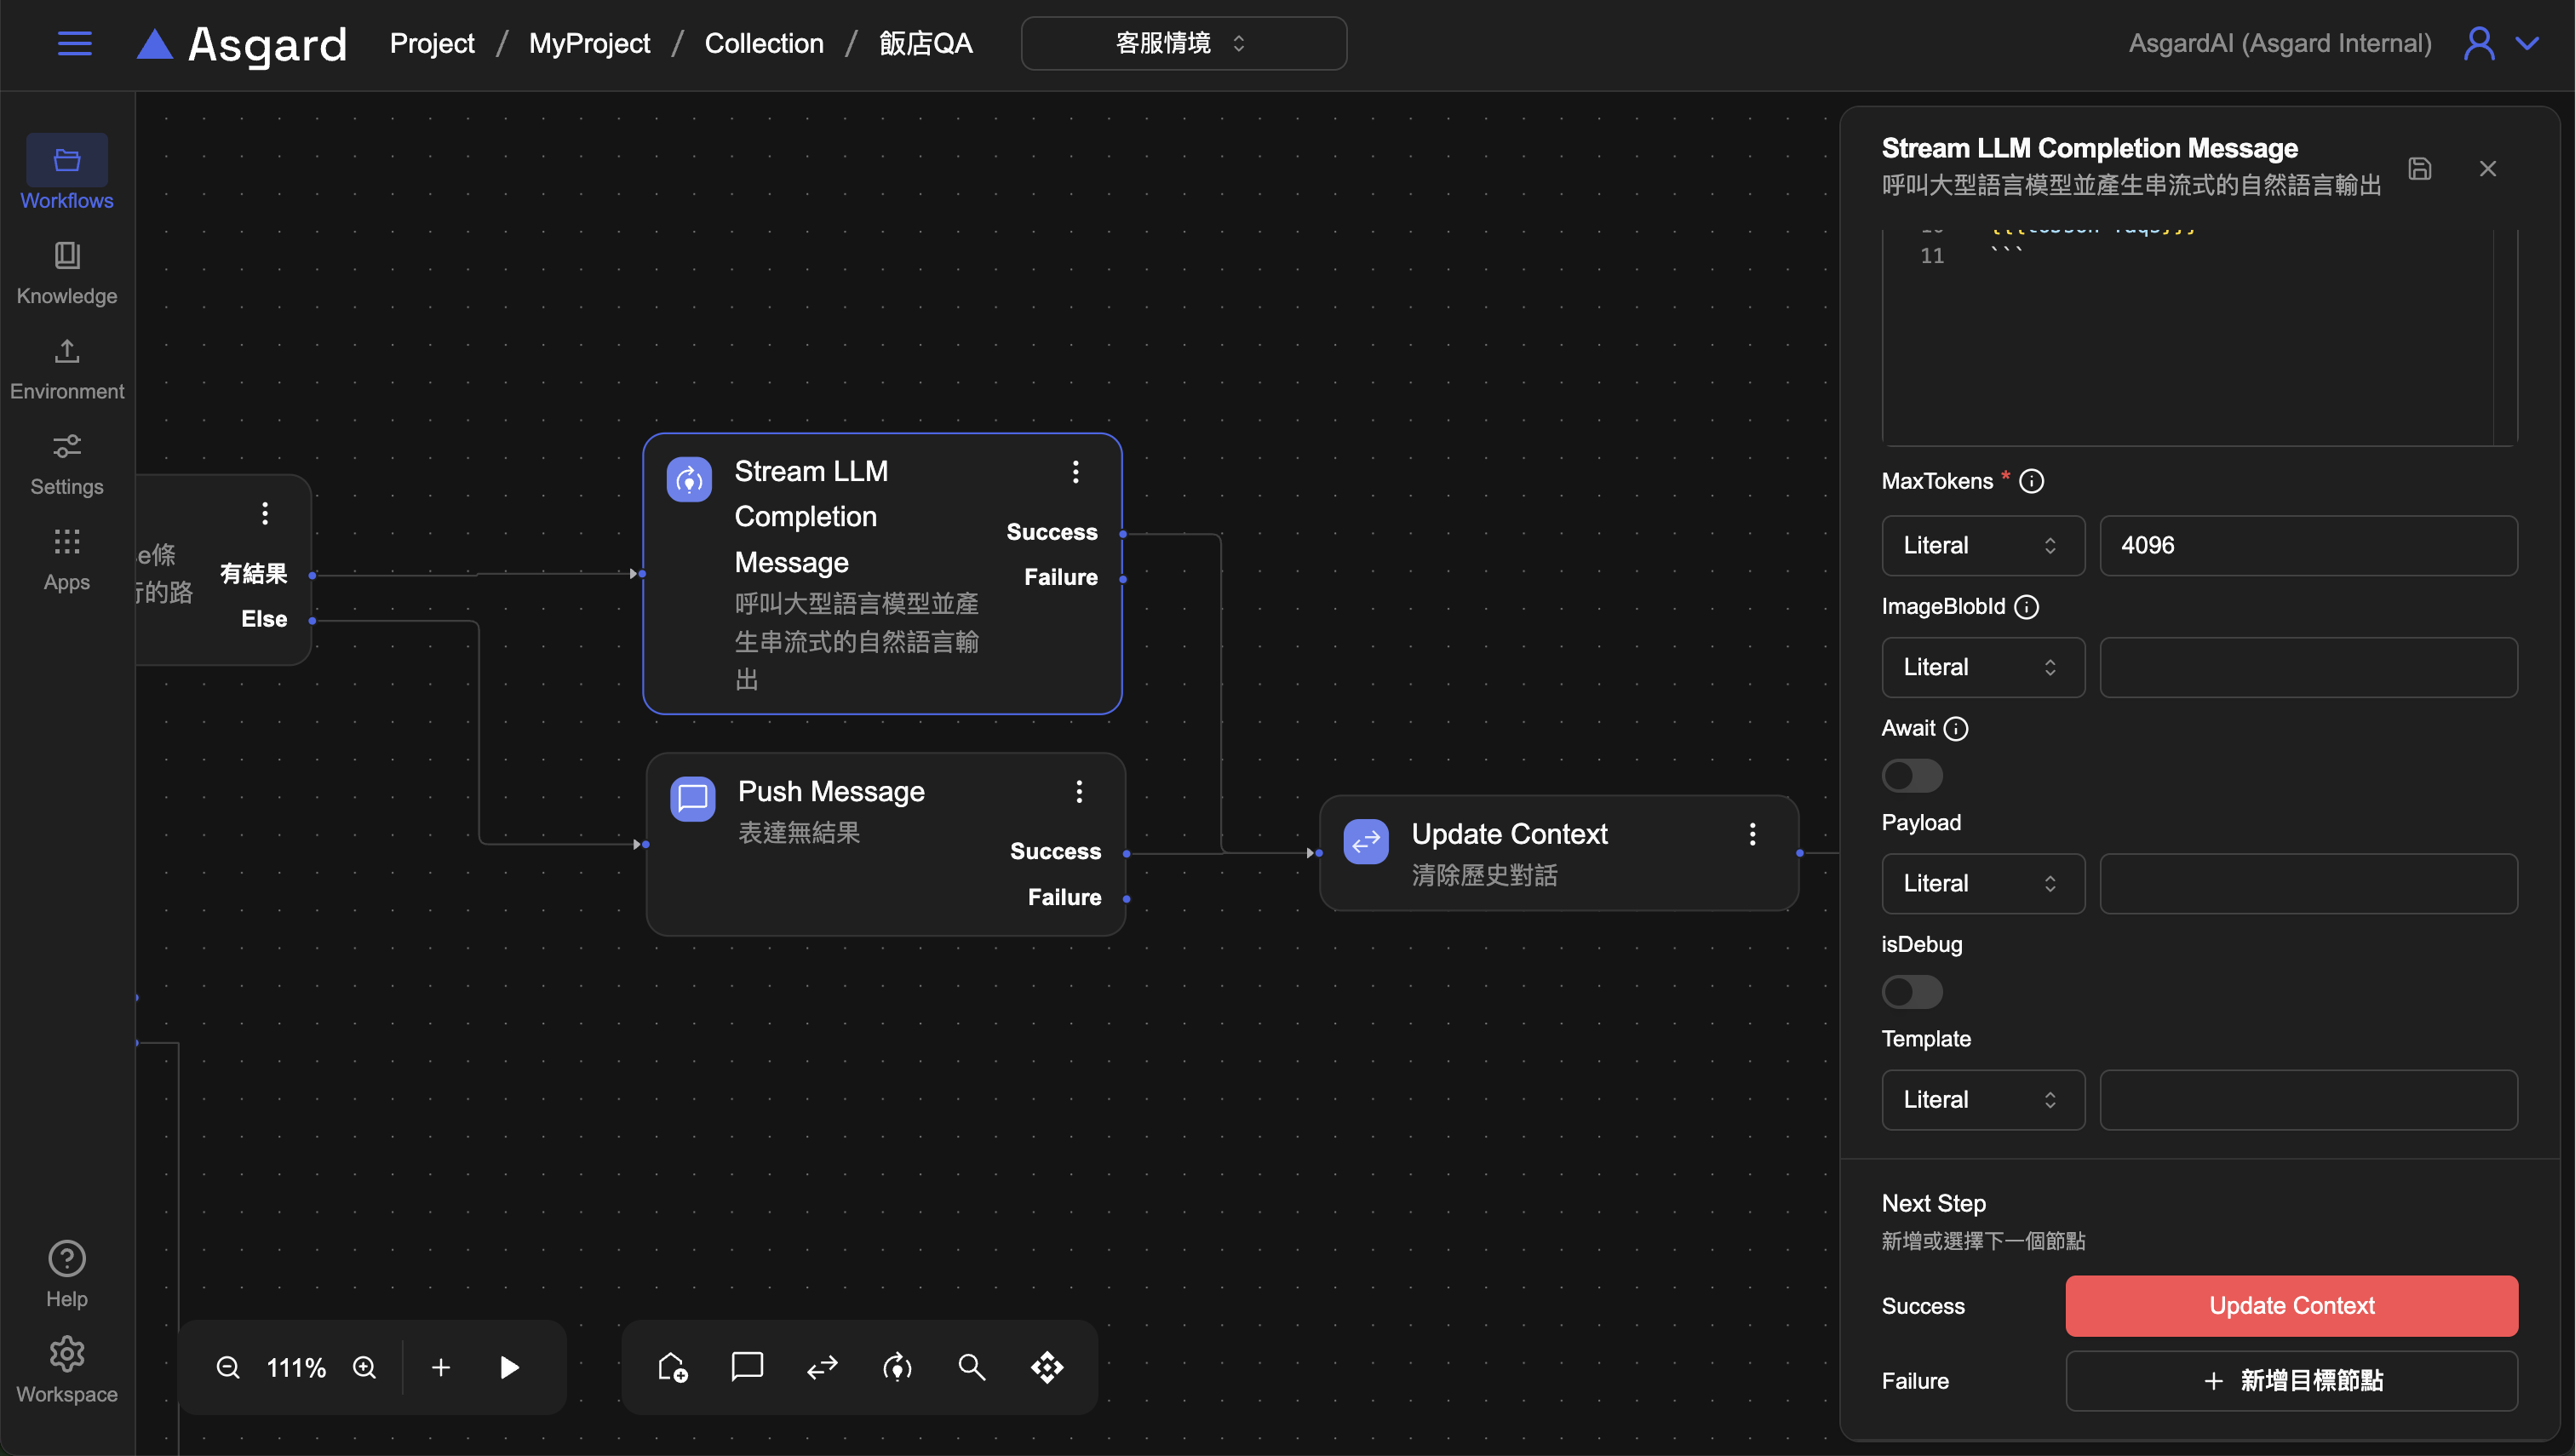
Task: Click the Push Message chat bubble toolbar icon
Action: tap(747, 1367)
